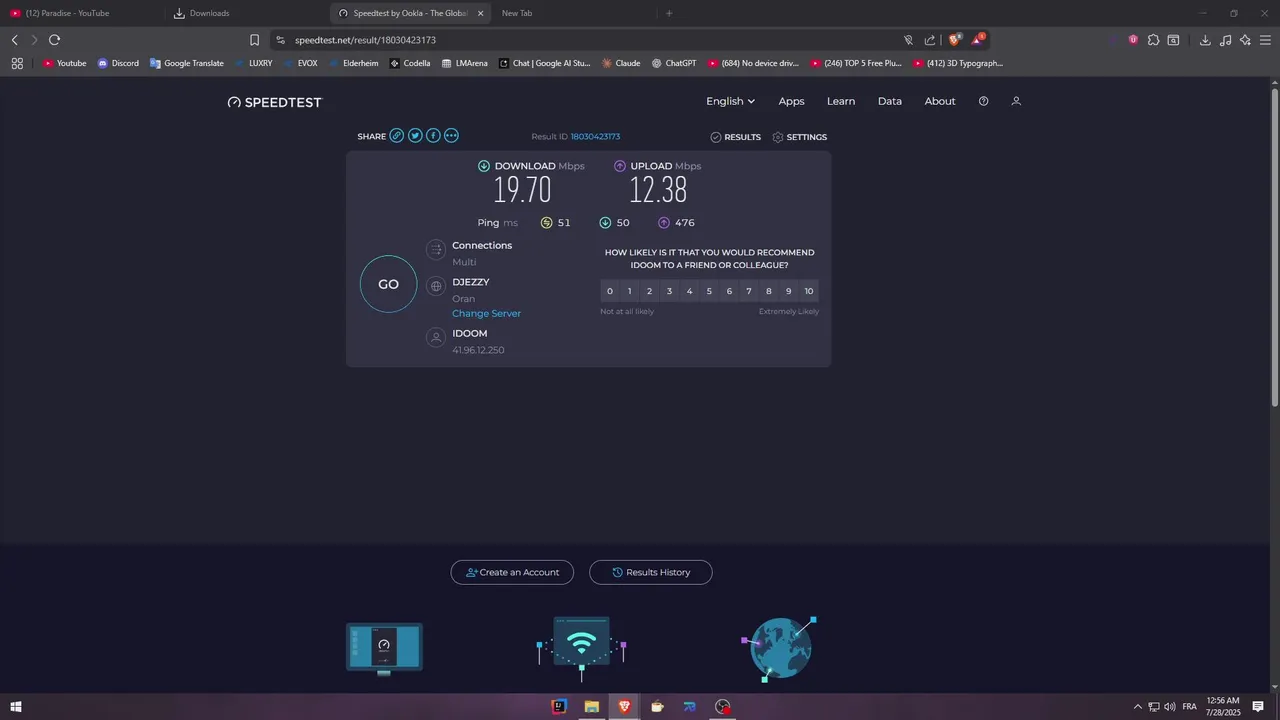Share result on Twitter
Image resolution: width=1280 pixels, height=720 pixels.
[x=415, y=136]
